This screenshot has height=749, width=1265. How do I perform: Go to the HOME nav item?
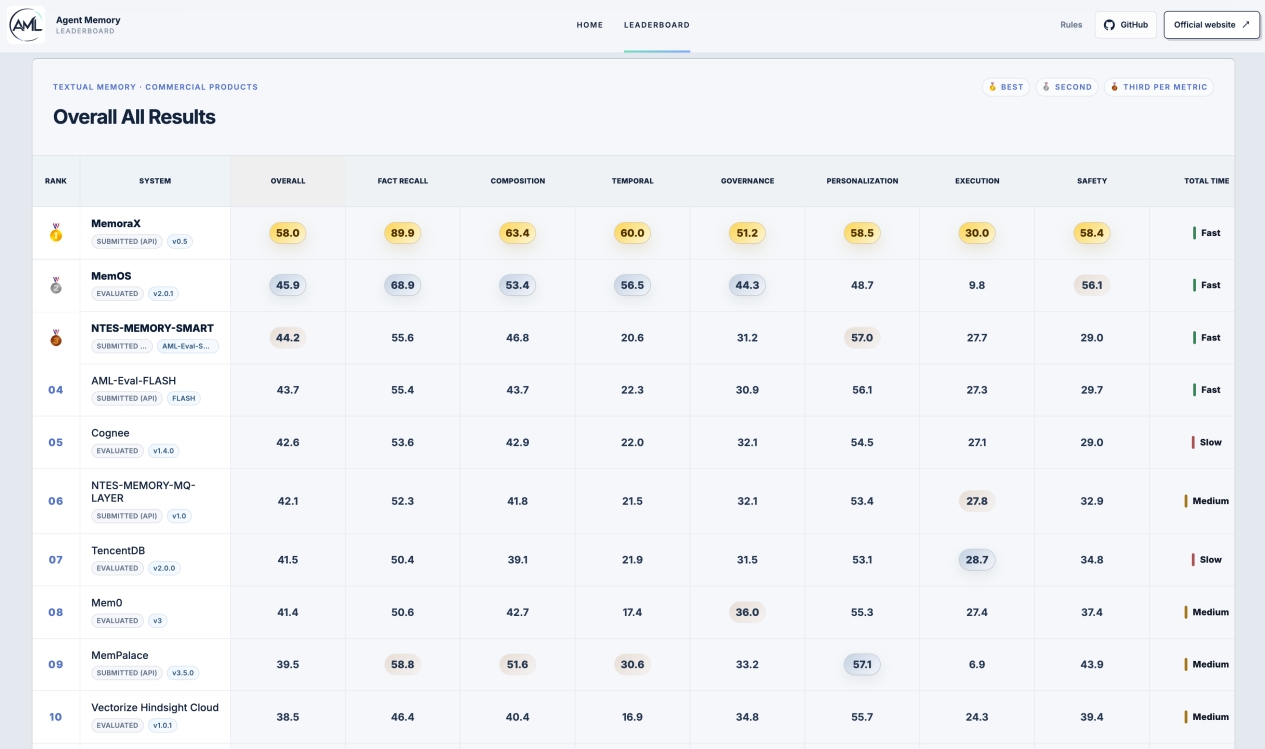pos(589,25)
